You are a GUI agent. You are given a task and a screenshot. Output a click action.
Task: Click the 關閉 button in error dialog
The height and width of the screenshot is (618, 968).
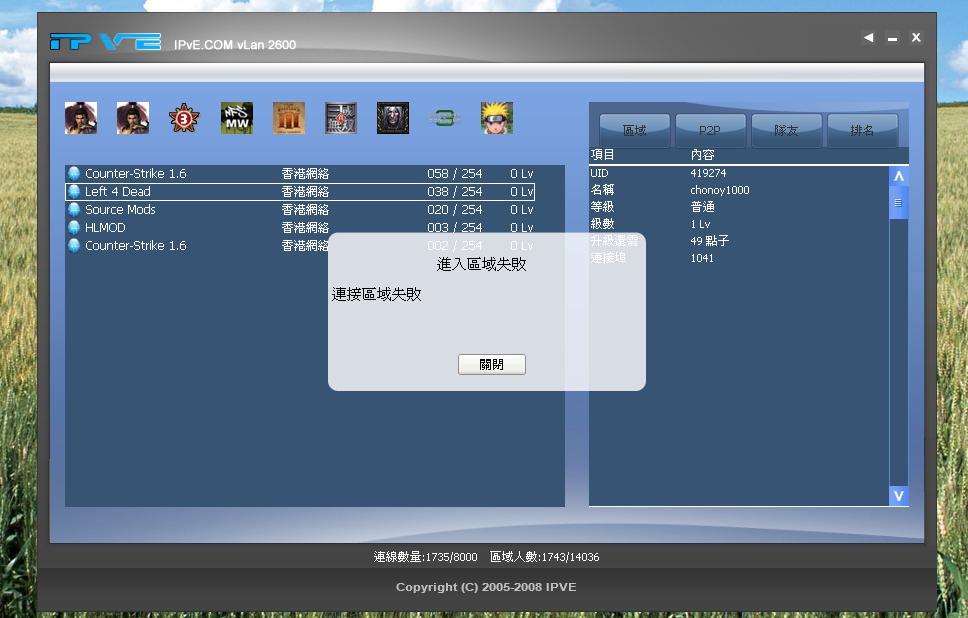492,364
